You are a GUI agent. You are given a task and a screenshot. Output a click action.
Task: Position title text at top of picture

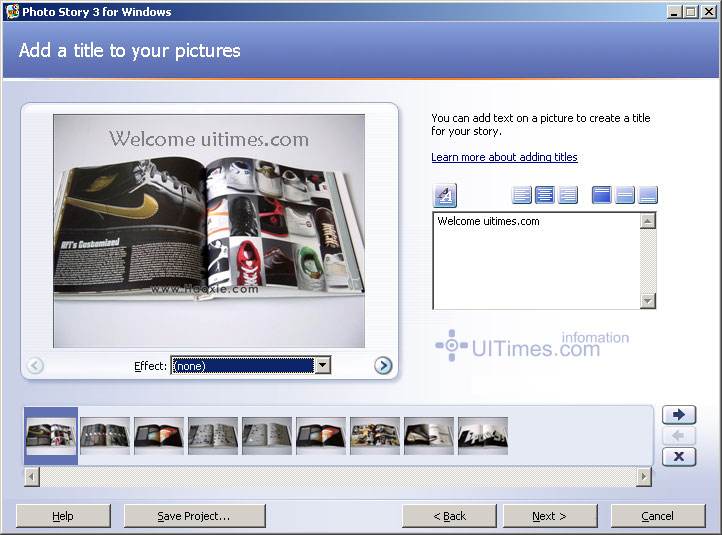tap(602, 195)
